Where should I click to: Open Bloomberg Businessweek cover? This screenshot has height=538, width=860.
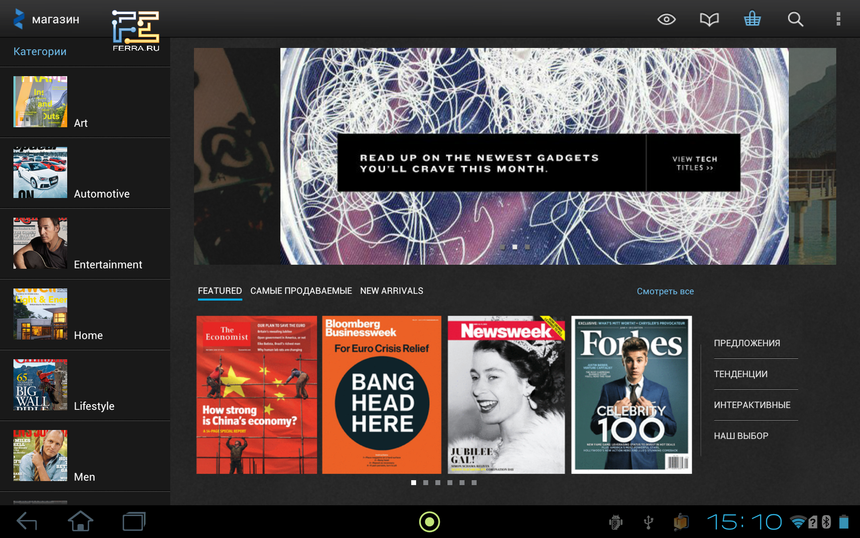(x=382, y=395)
